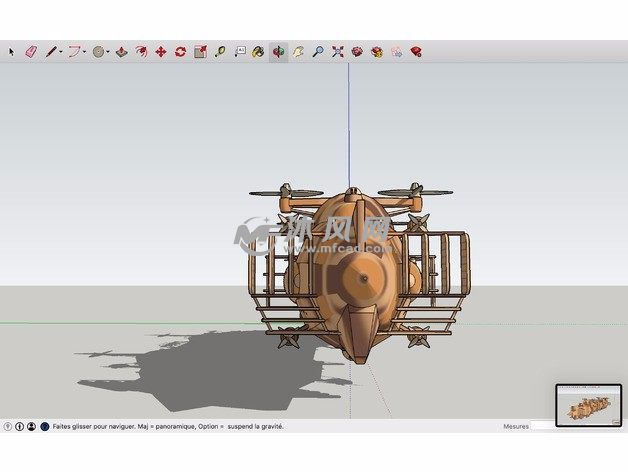Select the Zoom magnifier tool
628x472 pixels.
[x=318, y=51]
